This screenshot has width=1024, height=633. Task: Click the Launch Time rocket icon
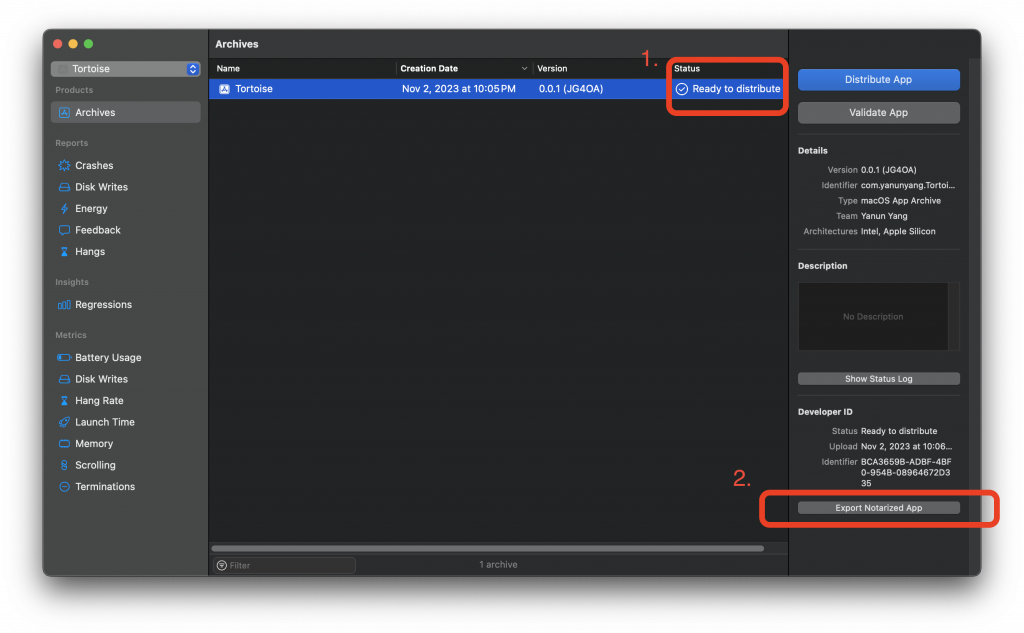[x=64, y=422]
